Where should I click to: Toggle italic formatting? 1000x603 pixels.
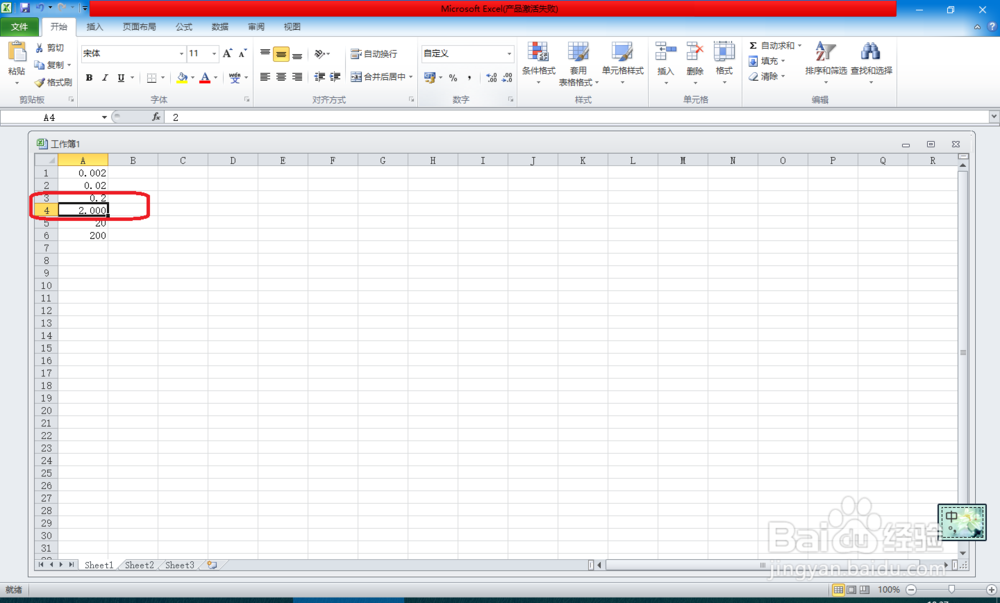click(105, 78)
